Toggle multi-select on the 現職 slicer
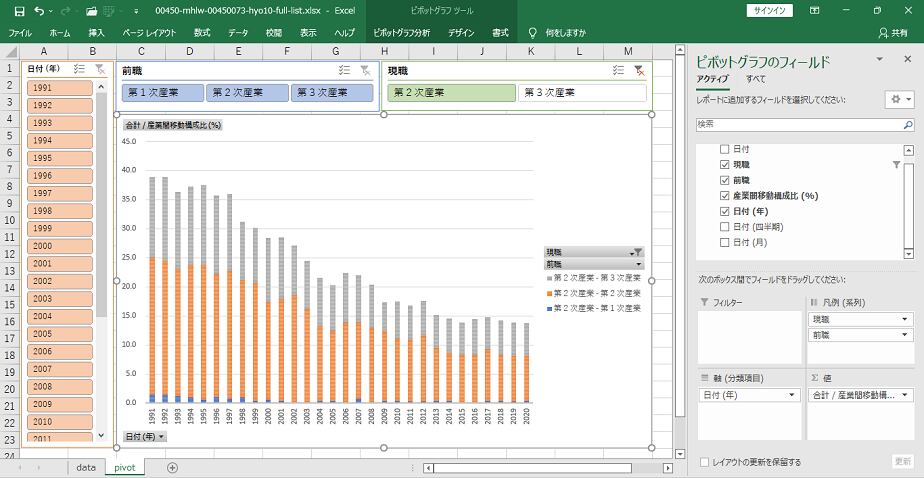 pyautogui.click(x=619, y=70)
